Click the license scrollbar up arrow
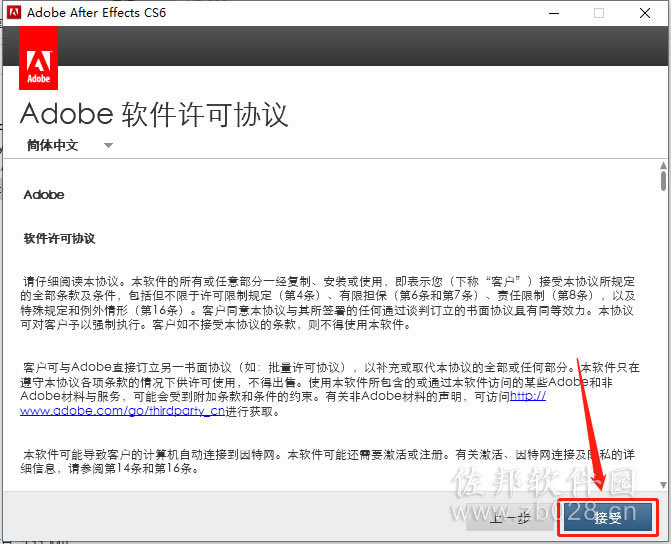The width and height of the screenshot is (671, 544). (663, 165)
